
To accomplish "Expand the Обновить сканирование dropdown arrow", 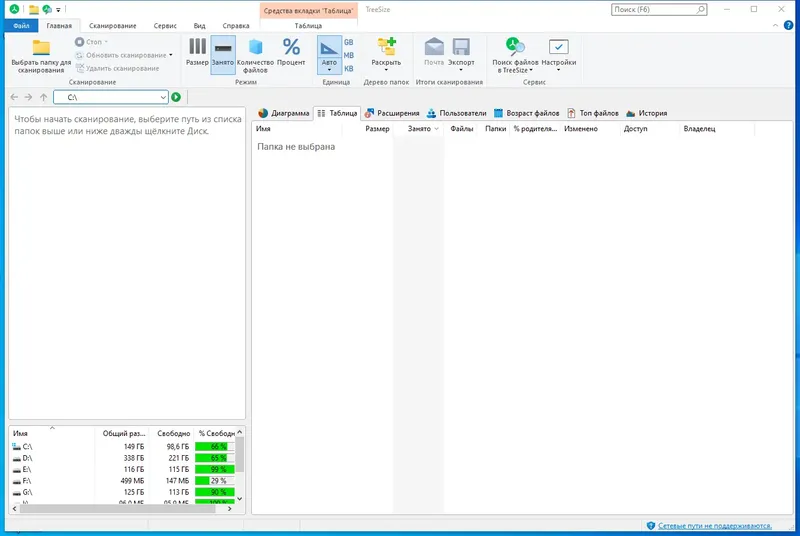I will coord(171,55).
